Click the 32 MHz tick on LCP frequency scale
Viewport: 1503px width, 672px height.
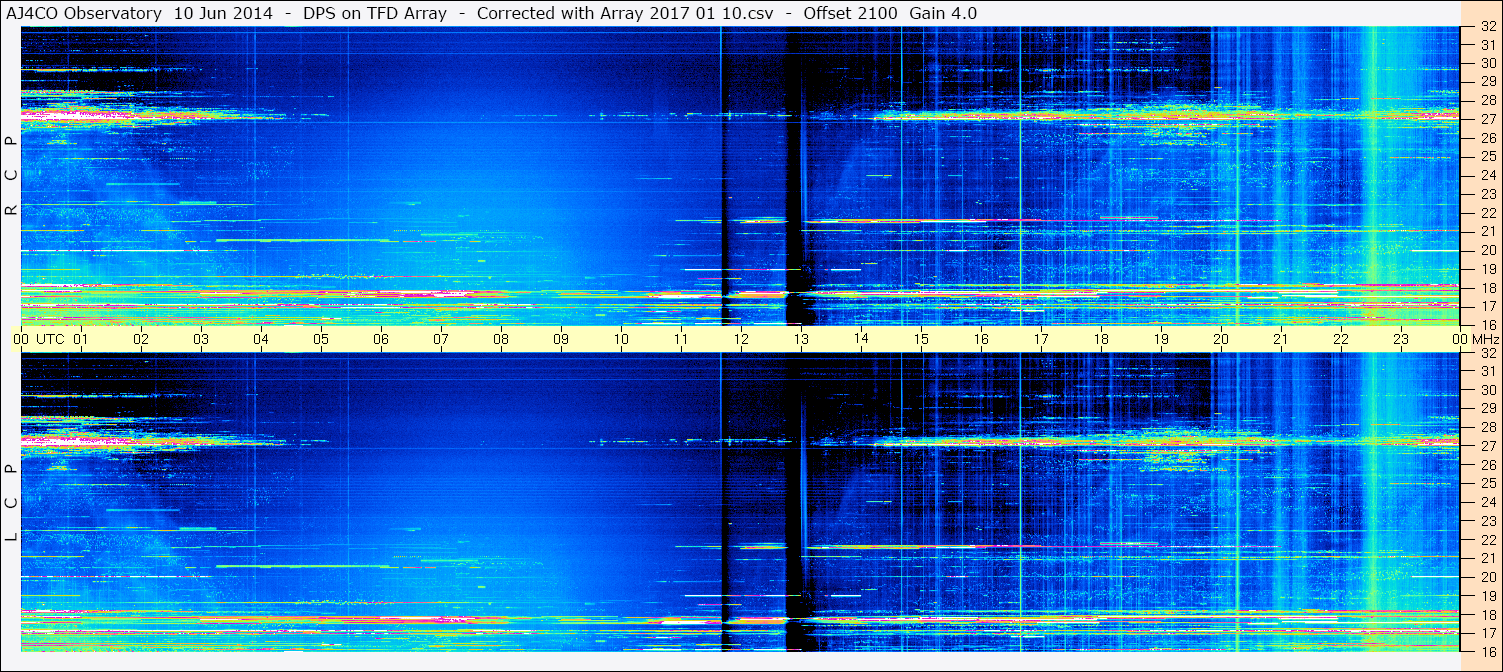pos(1487,353)
